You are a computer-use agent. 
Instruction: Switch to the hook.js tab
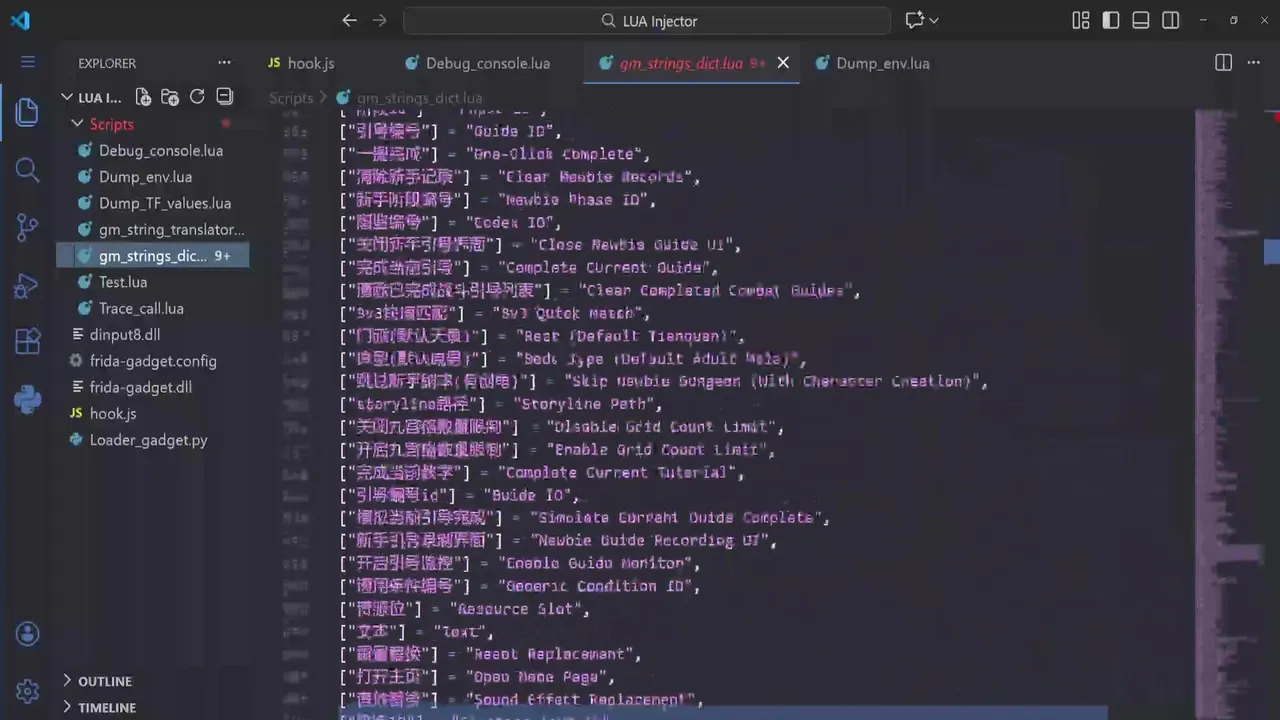pos(301,63)
